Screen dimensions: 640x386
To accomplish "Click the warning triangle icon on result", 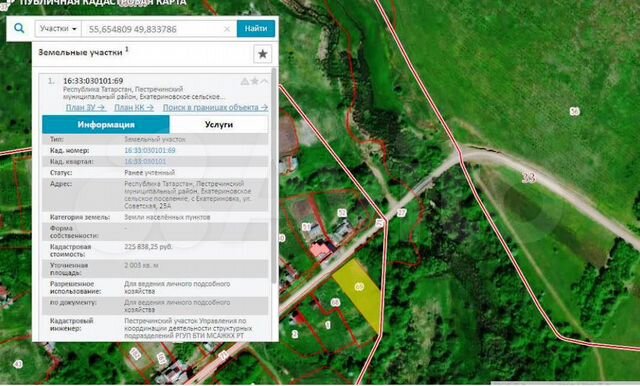I will [x=244, y=82].
